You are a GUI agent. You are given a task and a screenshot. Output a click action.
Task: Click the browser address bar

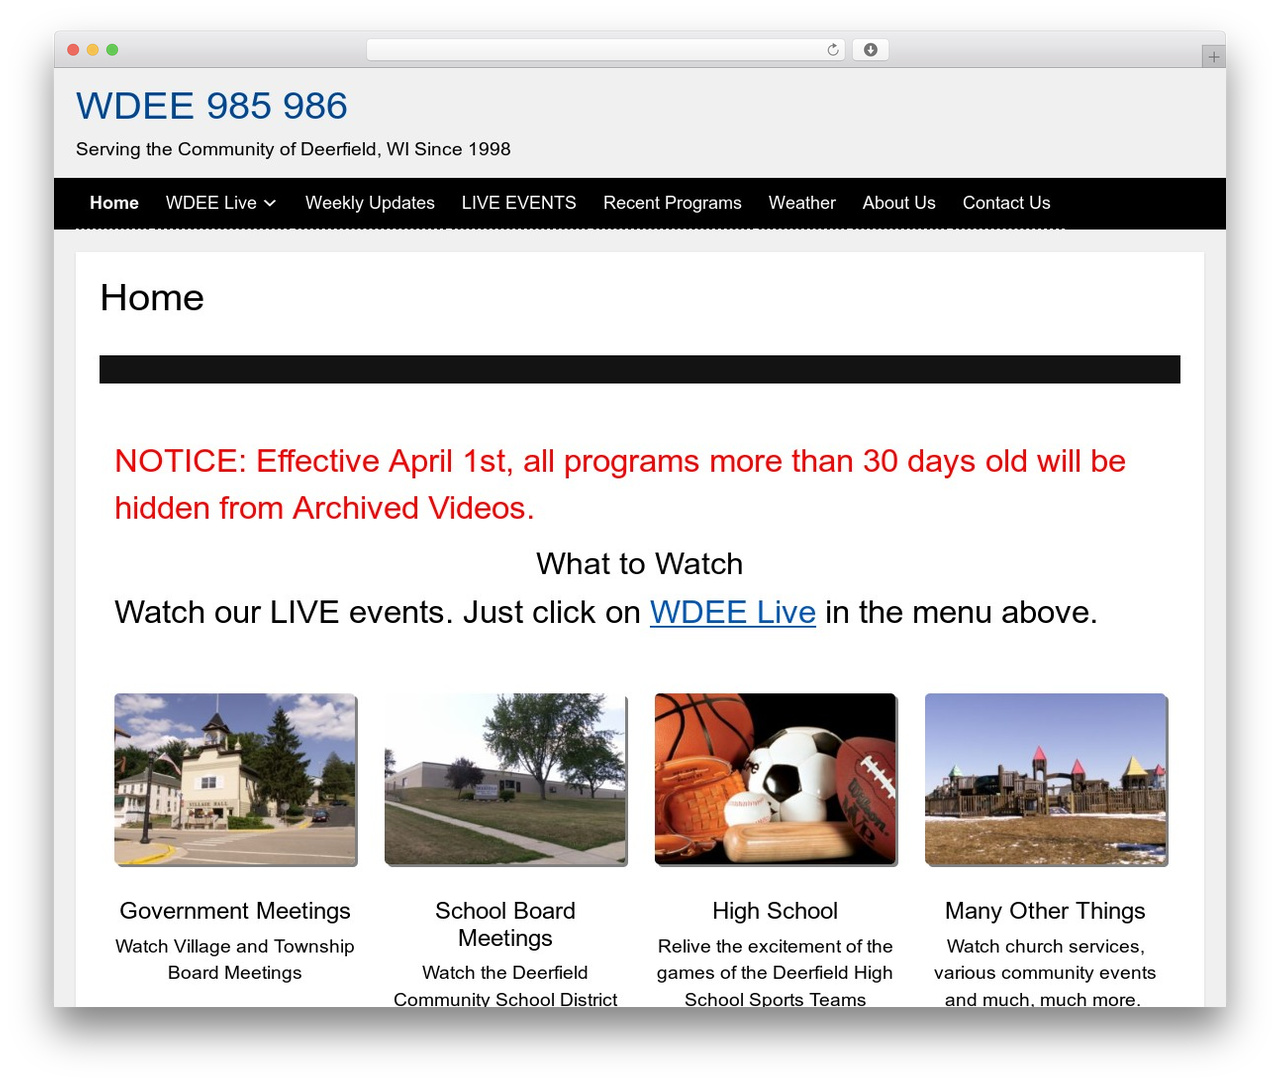606,50
